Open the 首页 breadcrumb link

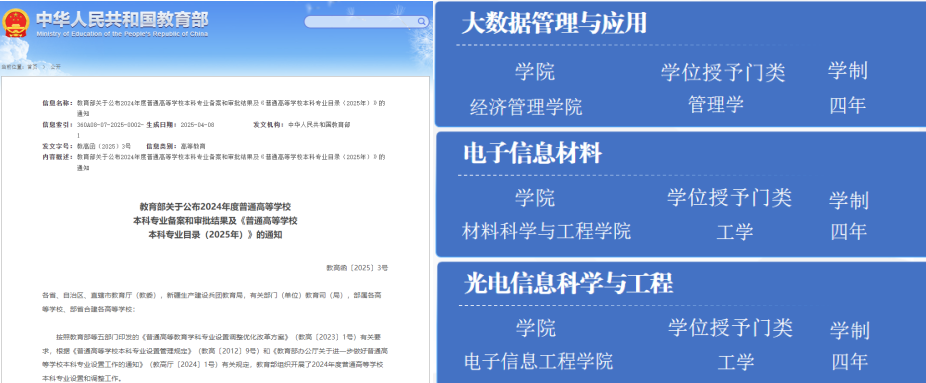click(32, 67)
